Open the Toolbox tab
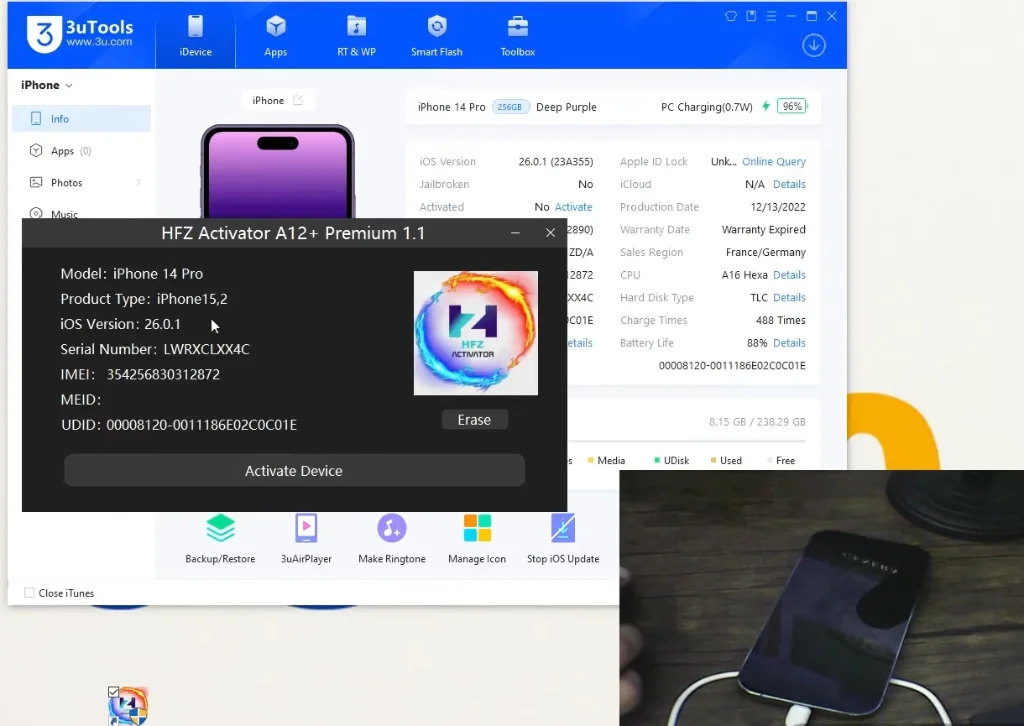 click(x=517, y=37)
